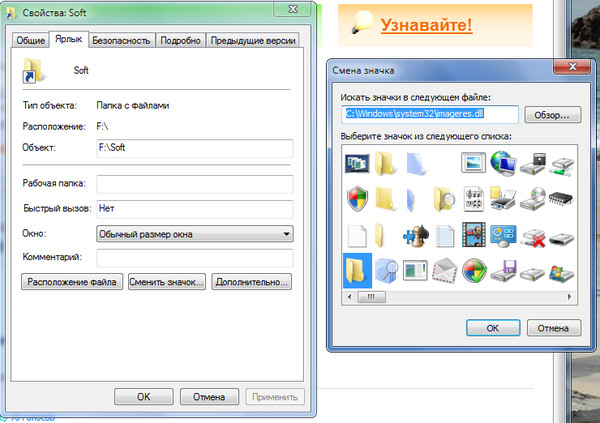This screenshot has height=423, width=600.
Task: Select the sheet music document icon
Action: (x=473, y=199)
